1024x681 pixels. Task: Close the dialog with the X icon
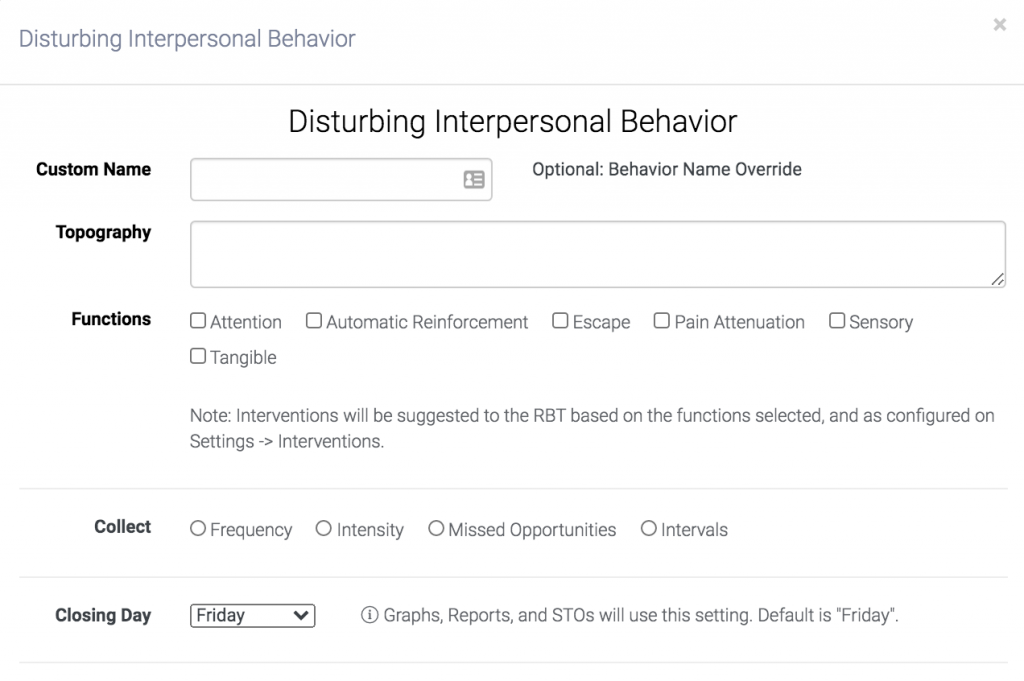[999, 25]
